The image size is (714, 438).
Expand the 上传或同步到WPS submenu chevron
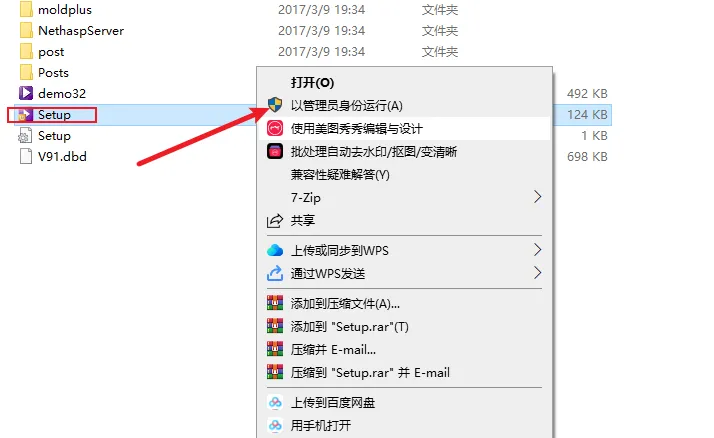pos(537,250)
